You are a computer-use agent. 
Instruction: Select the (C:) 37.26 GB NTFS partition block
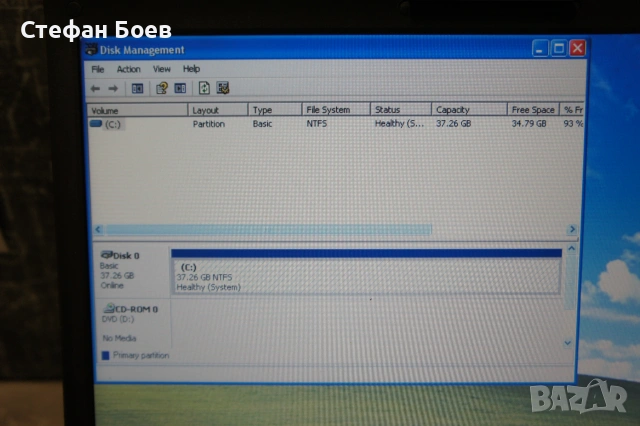pyautogui.click(x=366, y=272)
